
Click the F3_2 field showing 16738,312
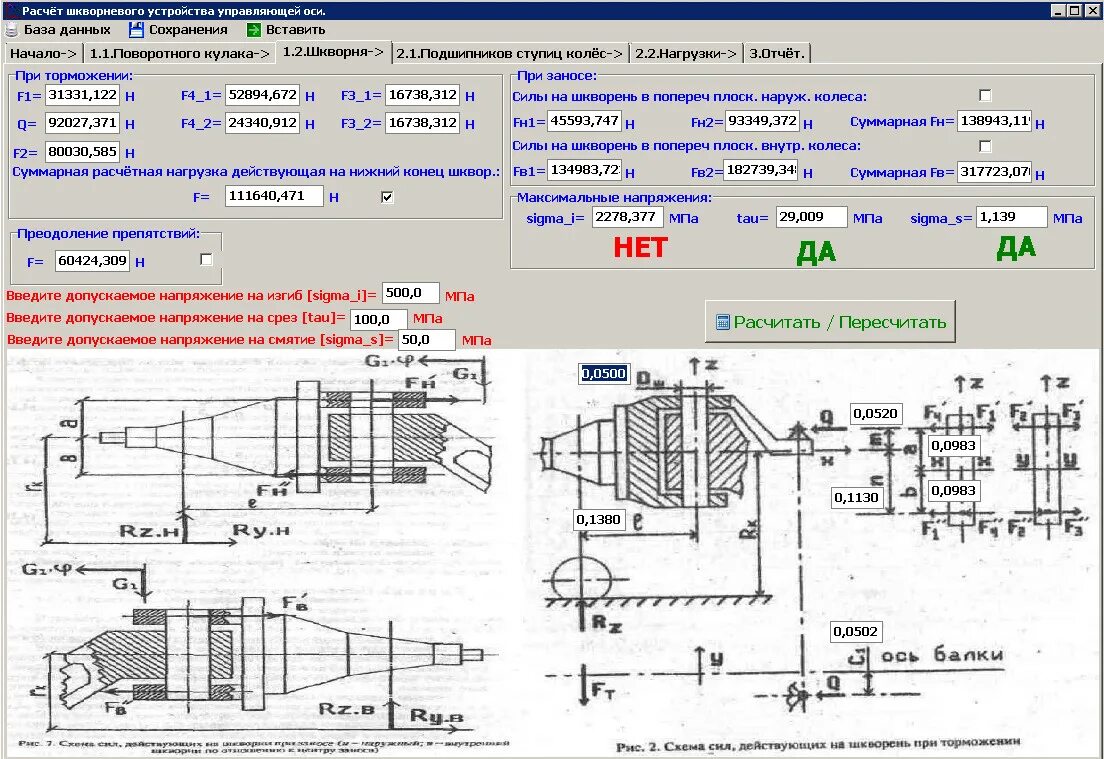422,123
